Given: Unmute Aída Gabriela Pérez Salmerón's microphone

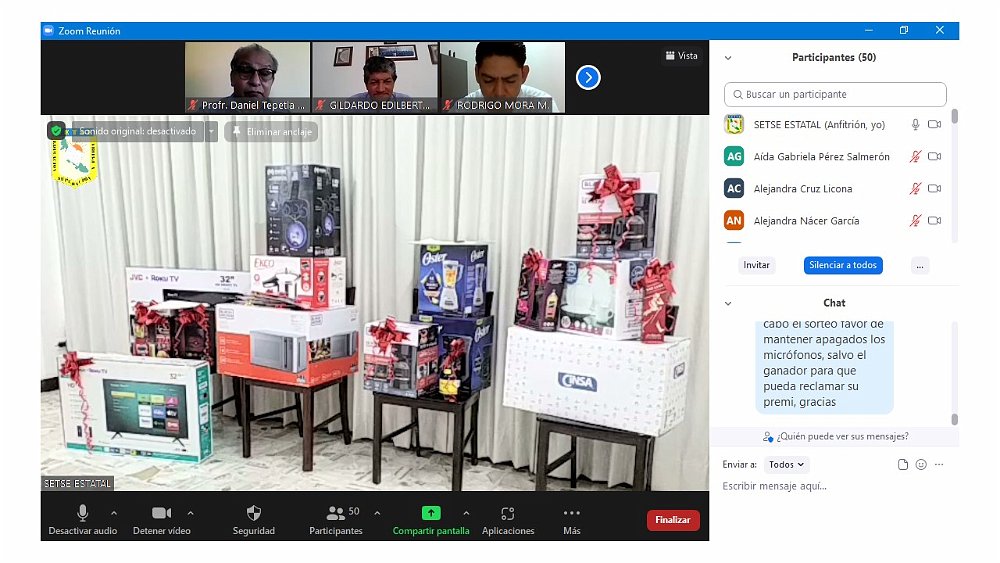Looking at the screenshot, I should point(914,157).
